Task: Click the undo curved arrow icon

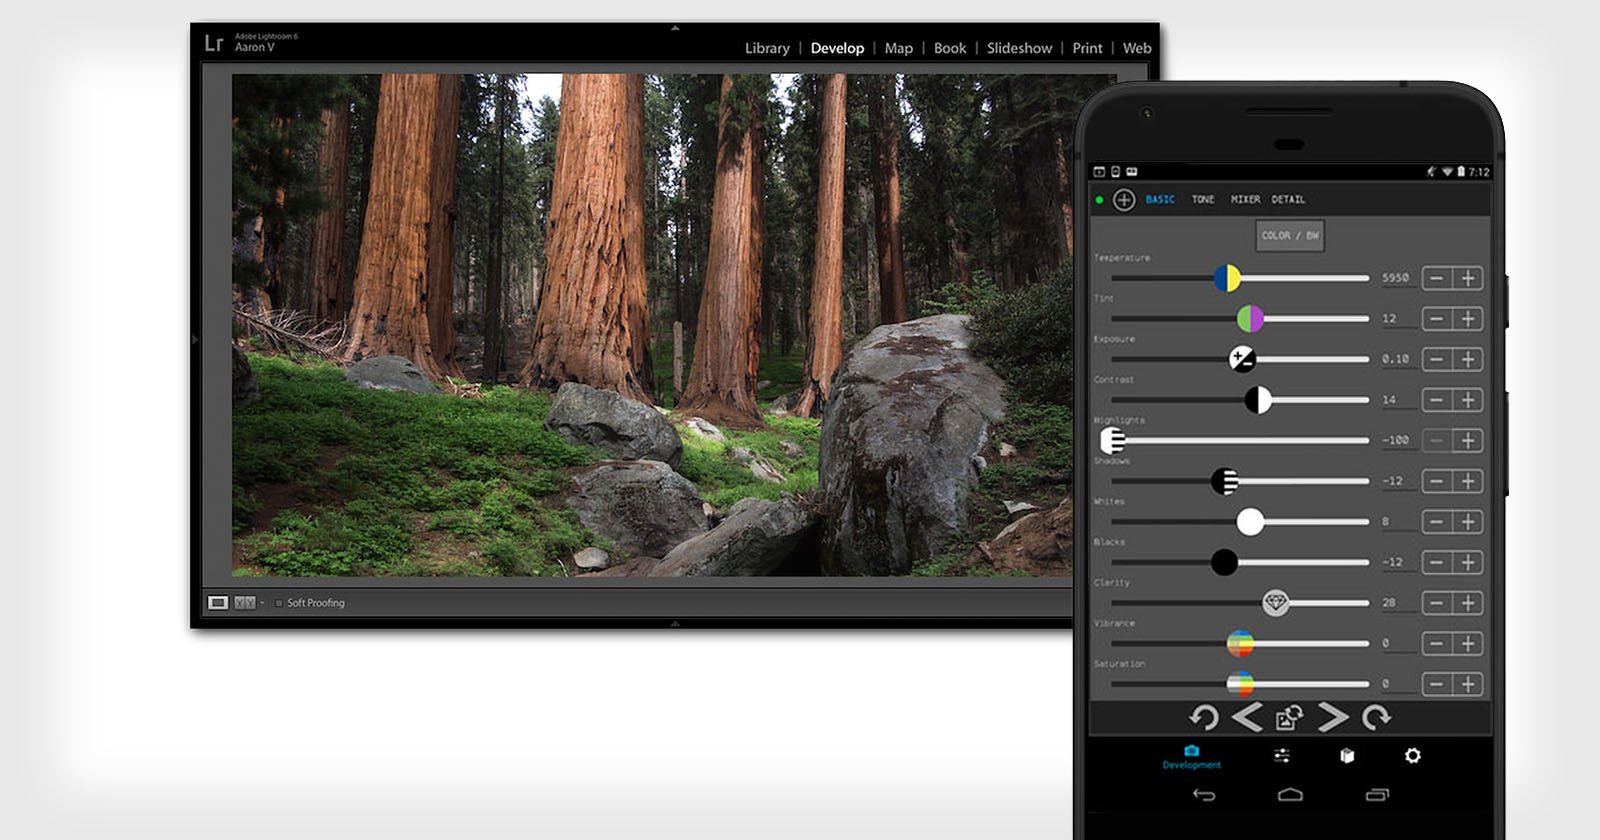Action: (1204, 717)
